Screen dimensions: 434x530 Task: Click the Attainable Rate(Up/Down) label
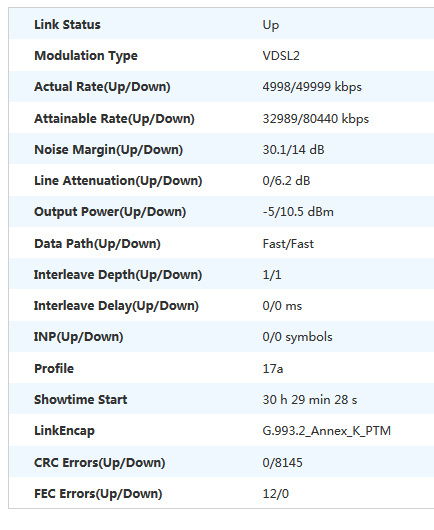pos(114,119)
